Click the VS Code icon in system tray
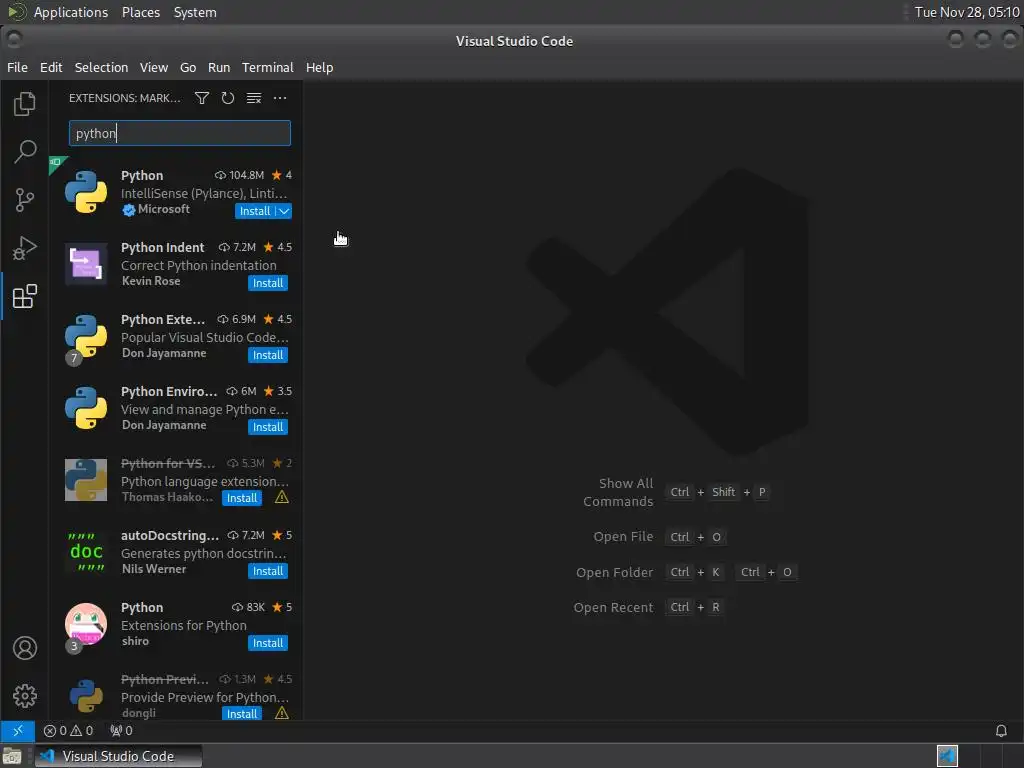 click(947, 756)
